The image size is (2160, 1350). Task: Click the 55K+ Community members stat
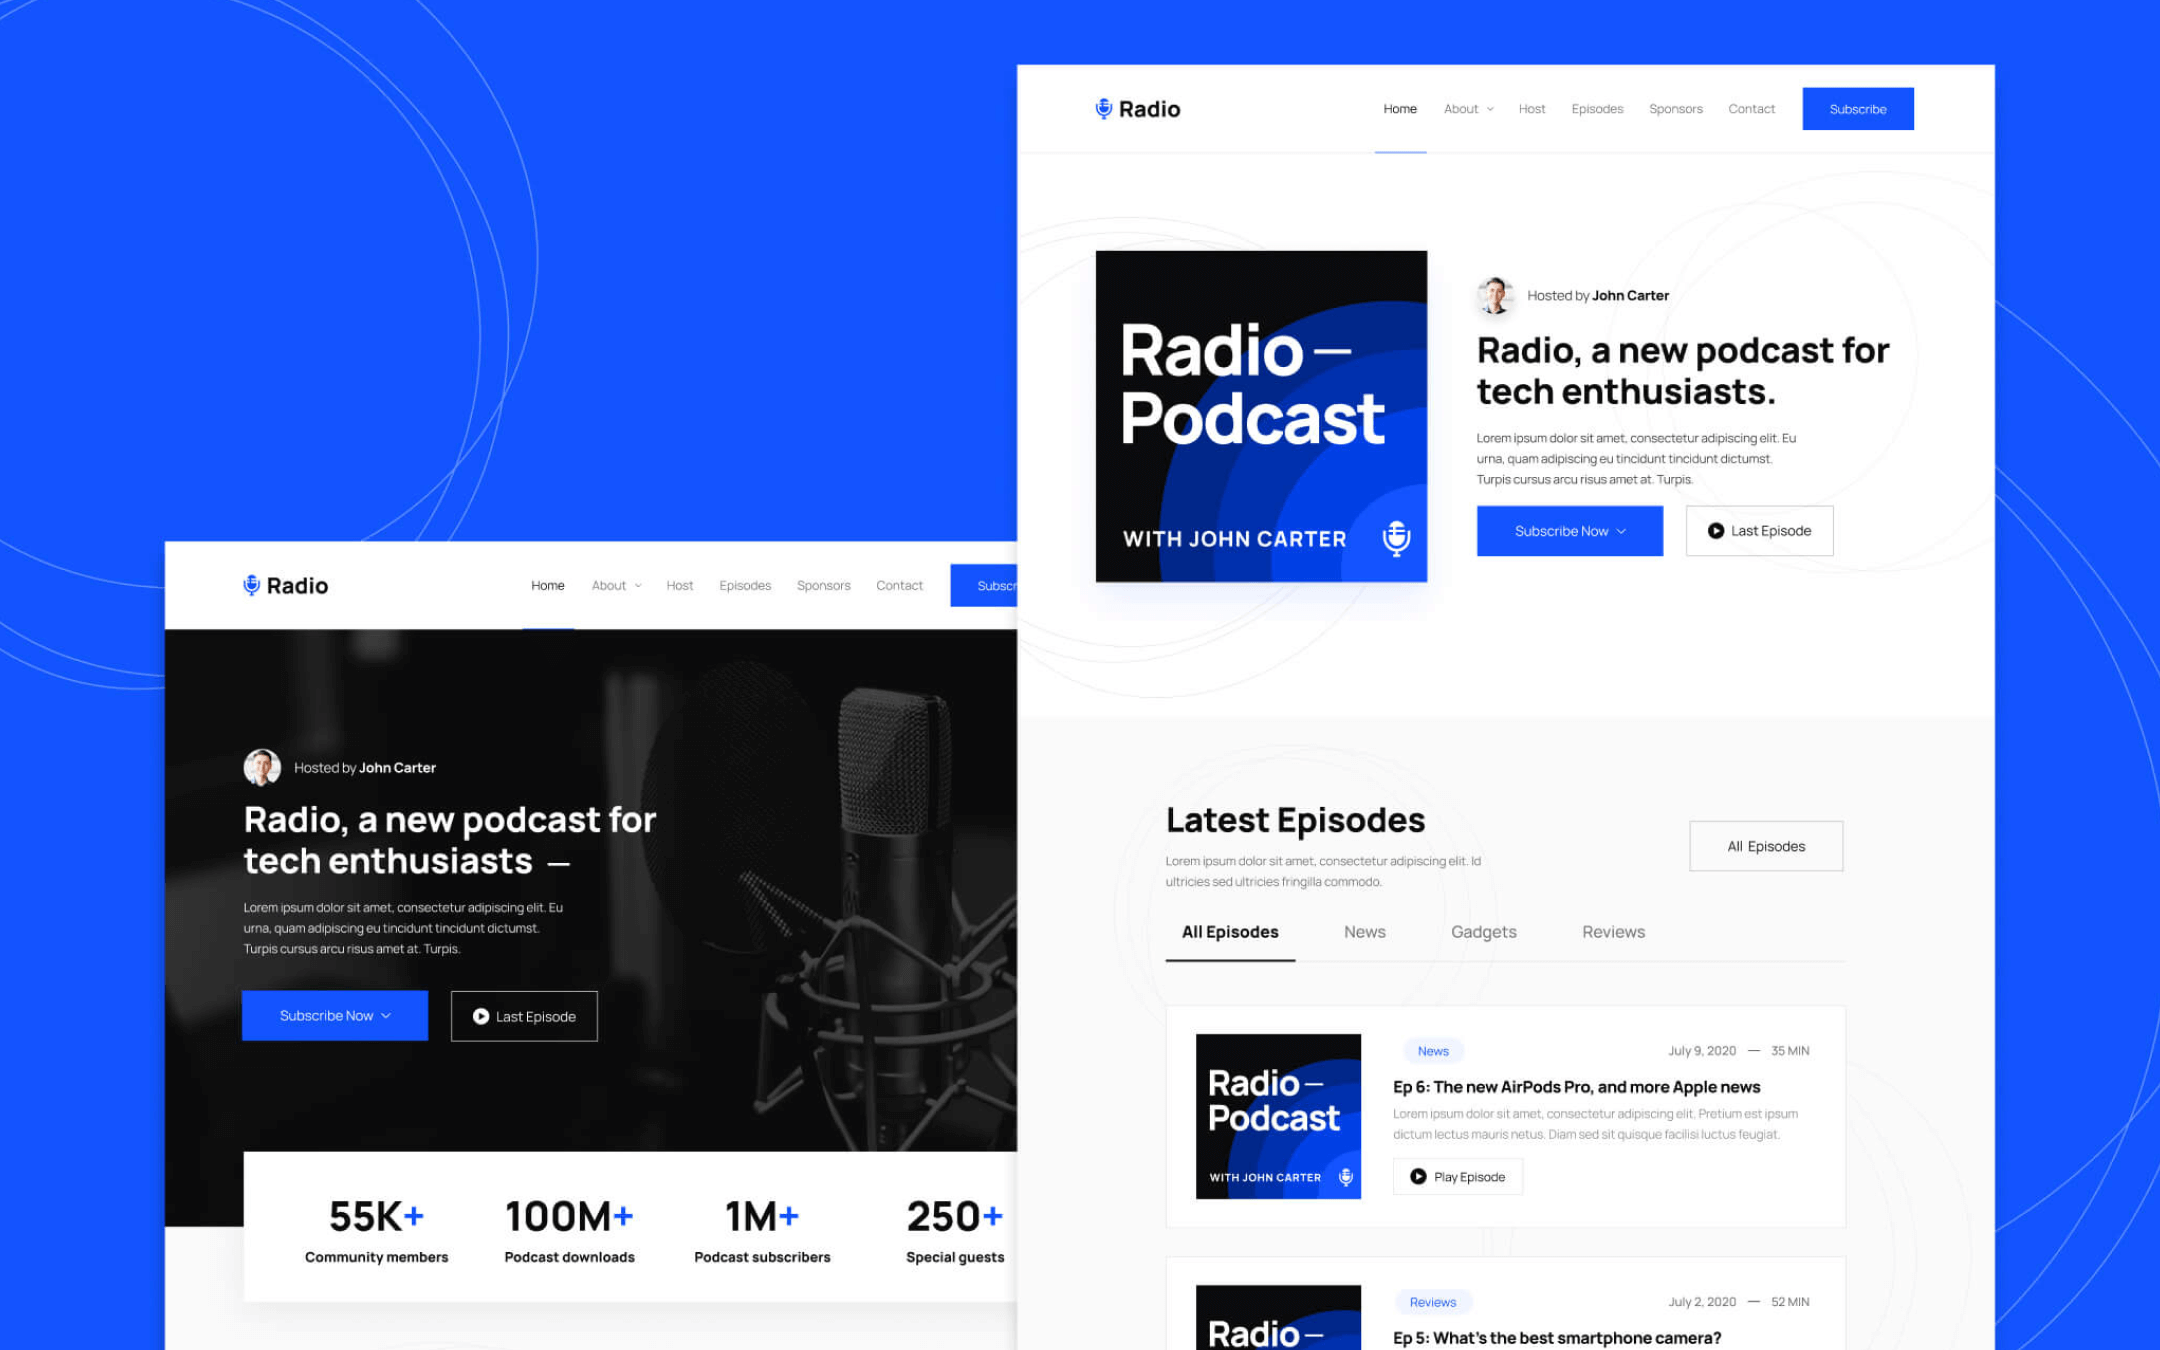coord(377,1231)
